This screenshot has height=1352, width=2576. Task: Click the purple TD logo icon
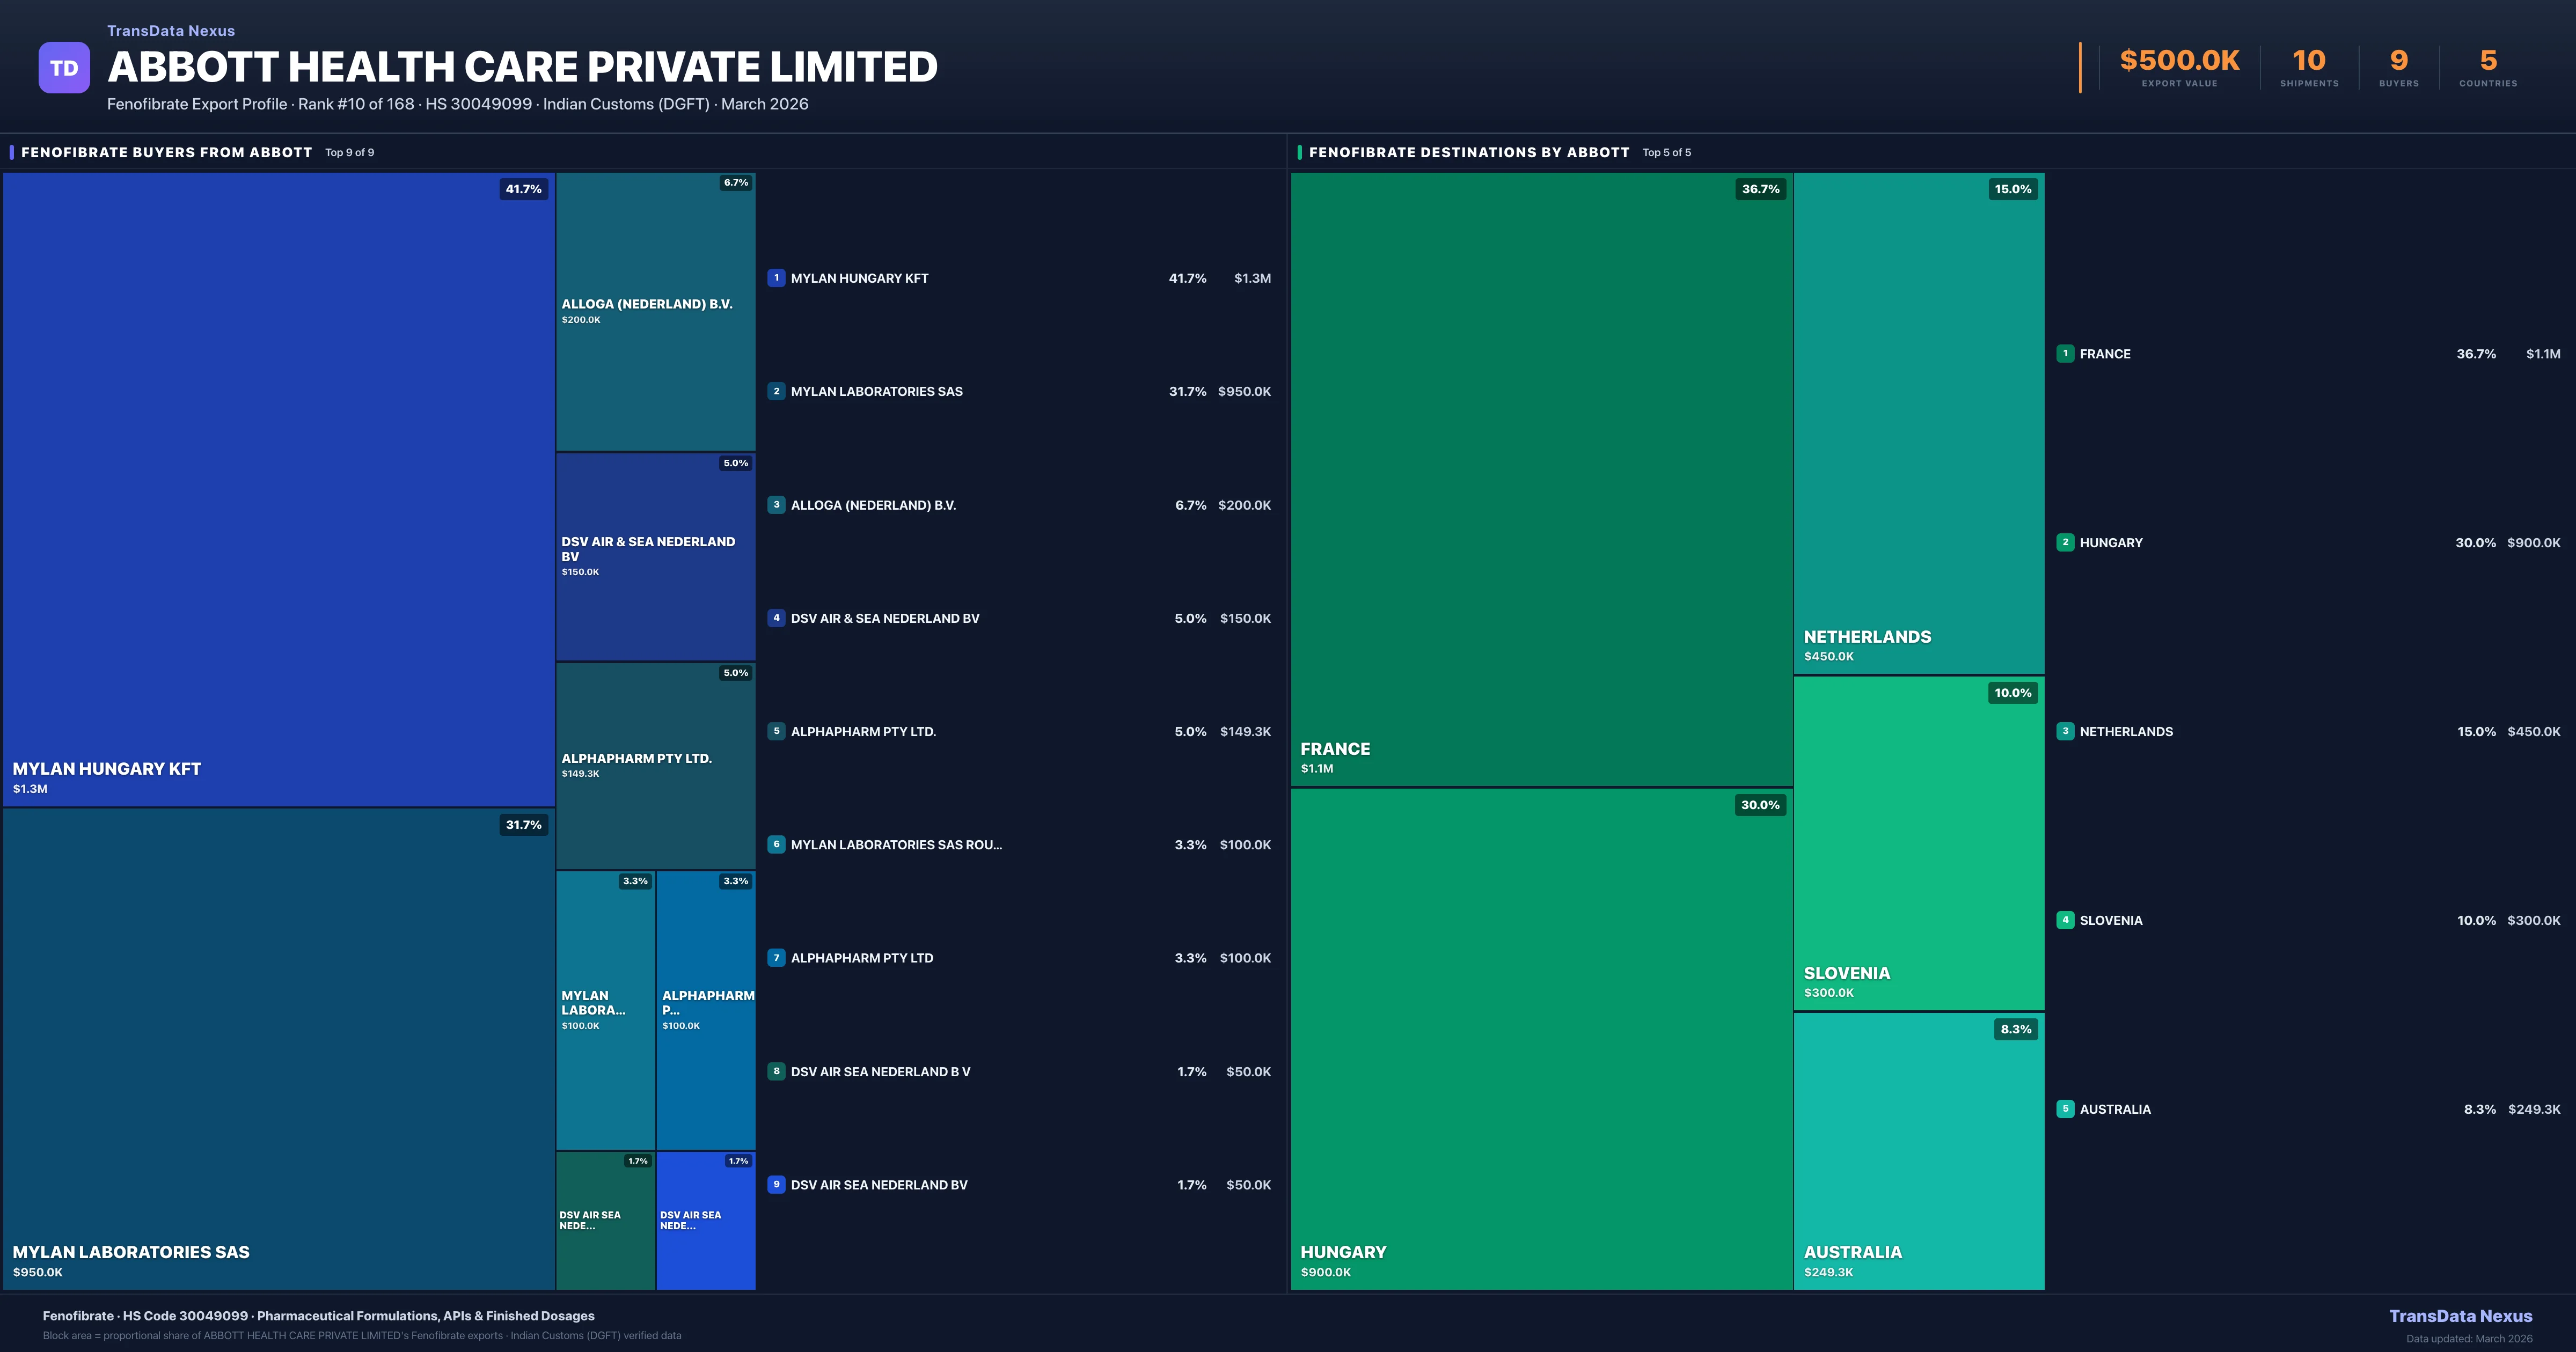[64, 68]
